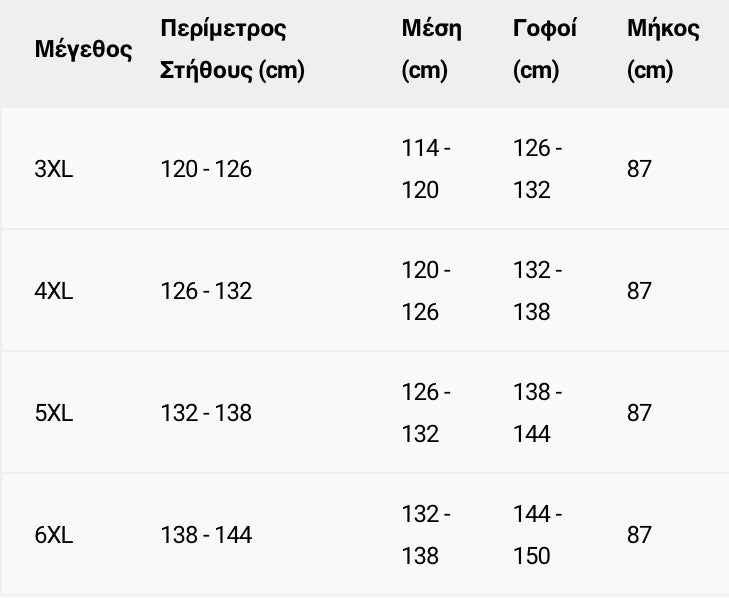This screenshot has width=729, height=598.
Task: Select the Περίμετρος Στήθους (cm) header
Action: [x=232, y=49]
